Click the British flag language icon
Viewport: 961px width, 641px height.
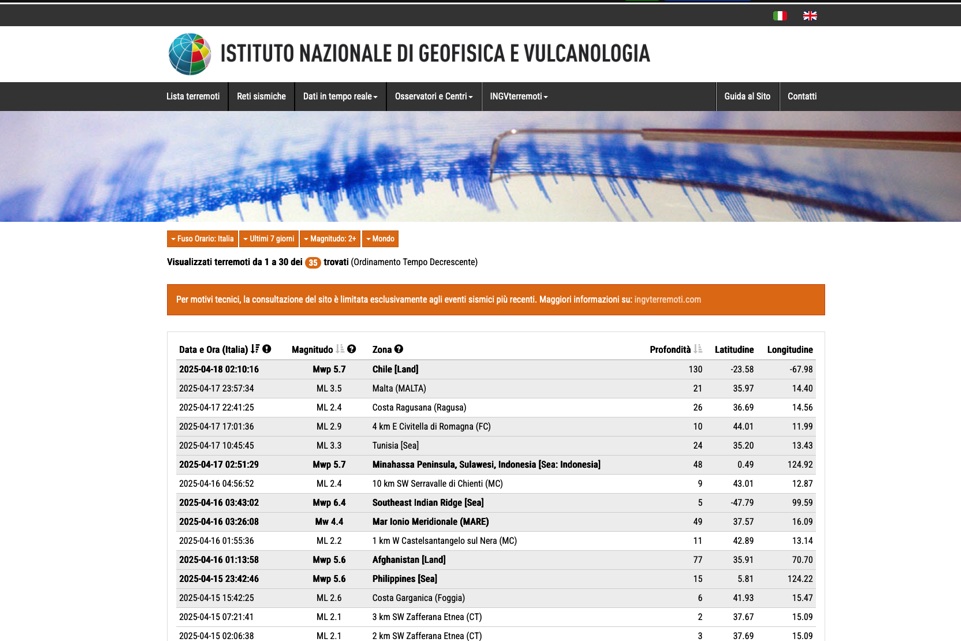[810, 15]
